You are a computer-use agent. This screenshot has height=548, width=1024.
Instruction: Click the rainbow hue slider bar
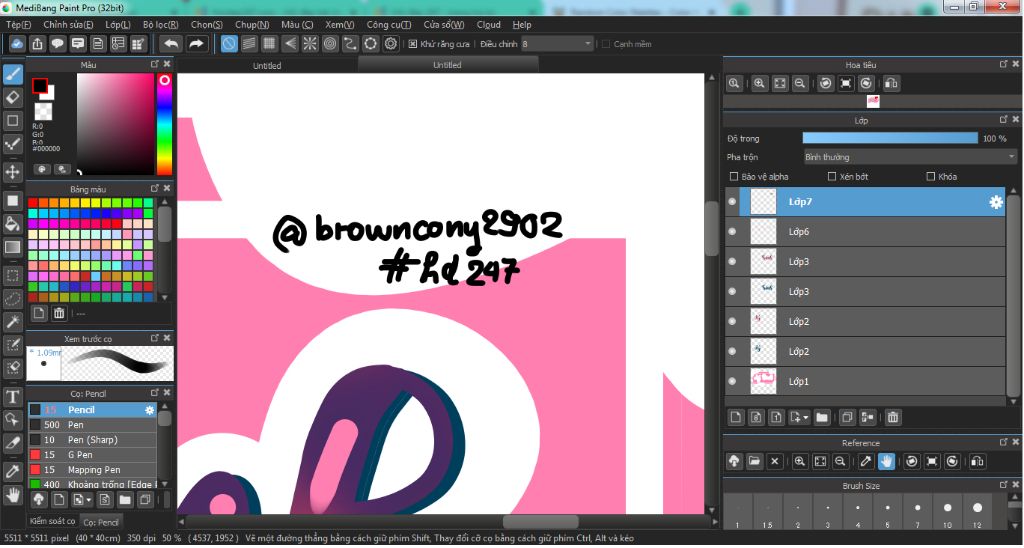[x=165, y=124]
